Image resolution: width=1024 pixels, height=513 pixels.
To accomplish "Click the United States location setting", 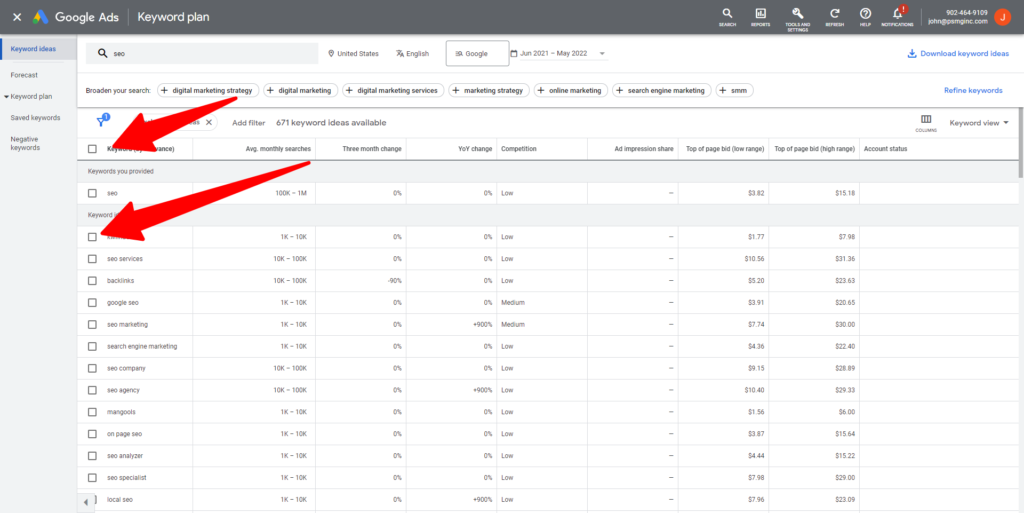I will click(x=353, y=54).
